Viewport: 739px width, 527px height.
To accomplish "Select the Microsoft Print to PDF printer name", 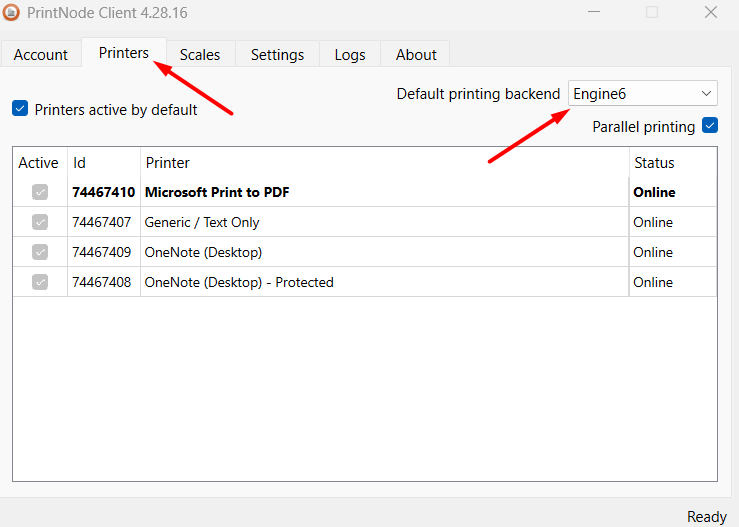I will pyautogui.click(x=217, y=192).
